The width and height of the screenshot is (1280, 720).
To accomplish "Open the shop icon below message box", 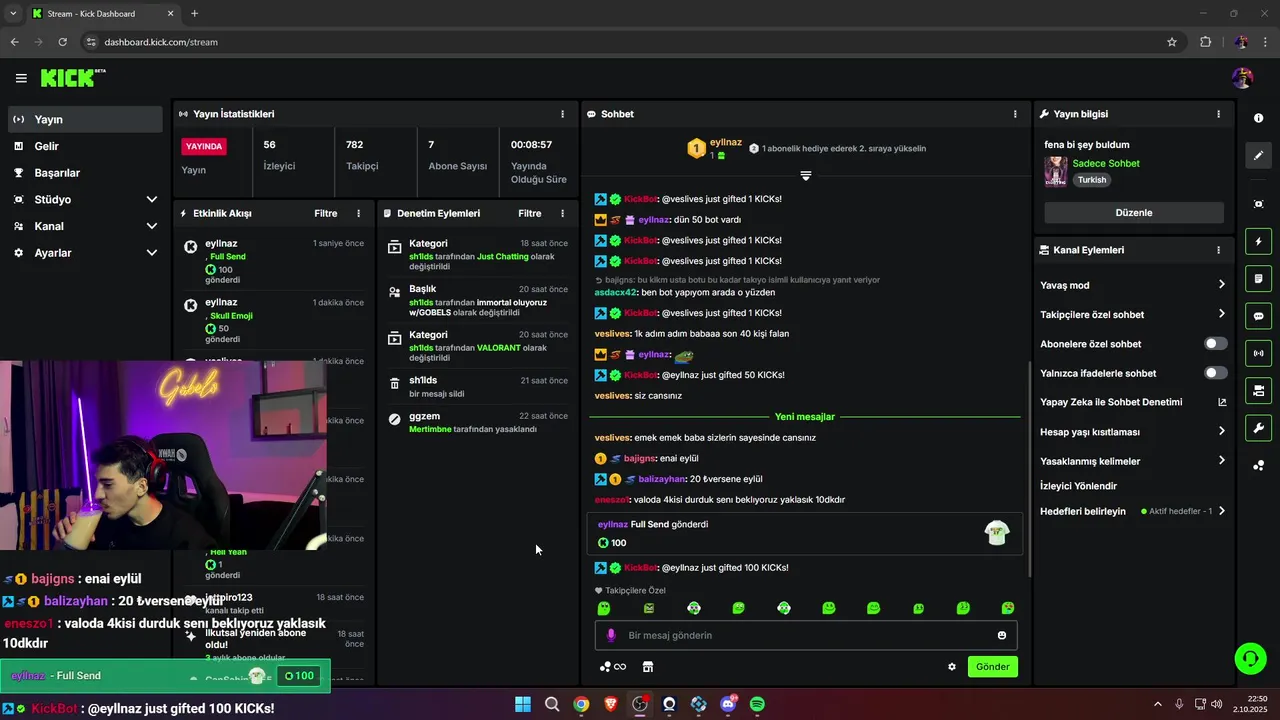I will tap(647, 667).
